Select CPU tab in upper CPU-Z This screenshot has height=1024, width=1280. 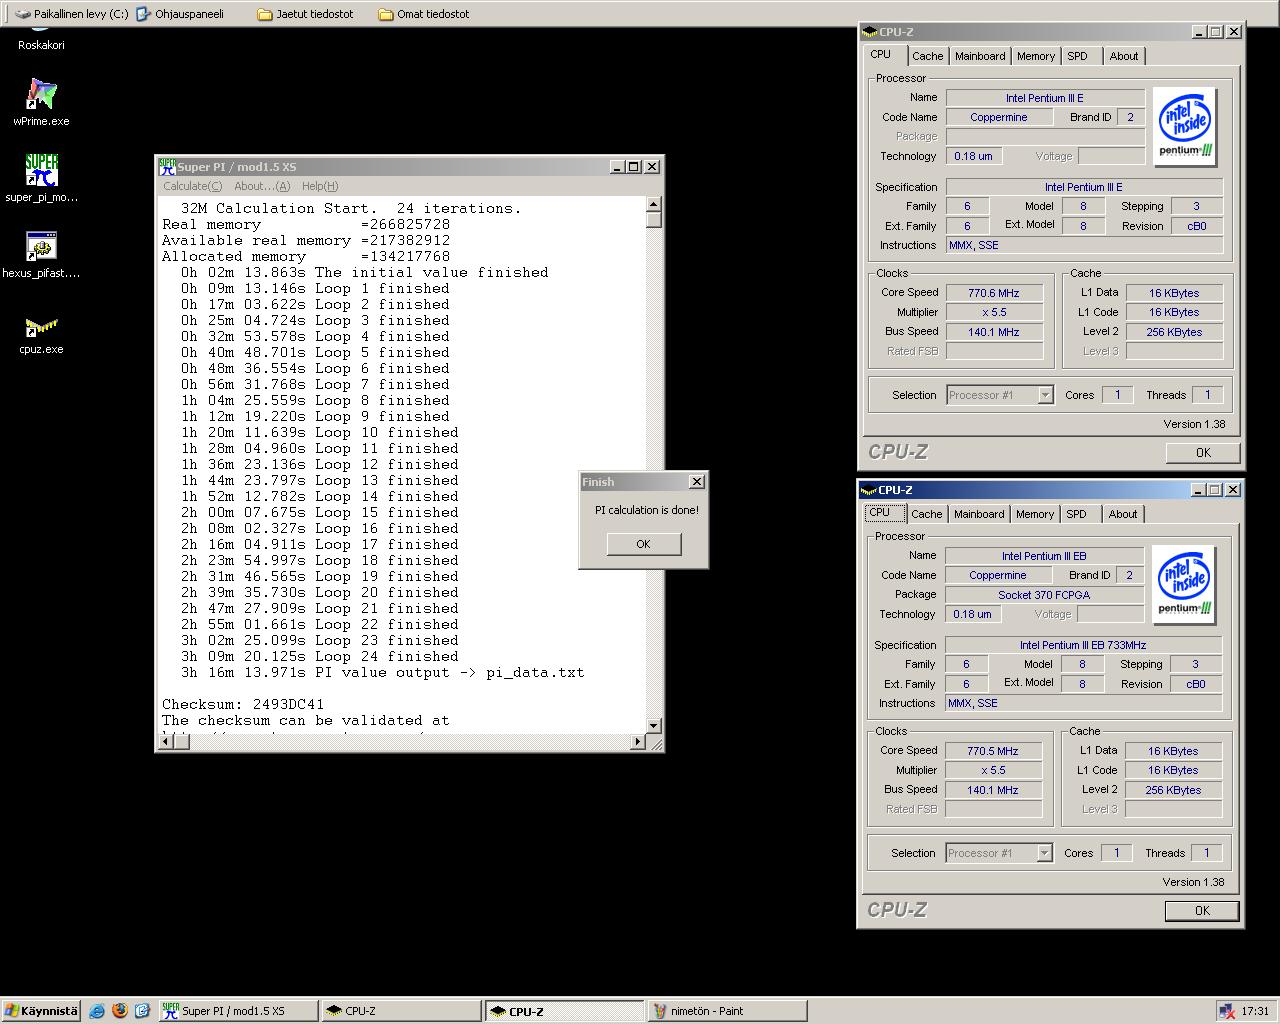[881, 55]
